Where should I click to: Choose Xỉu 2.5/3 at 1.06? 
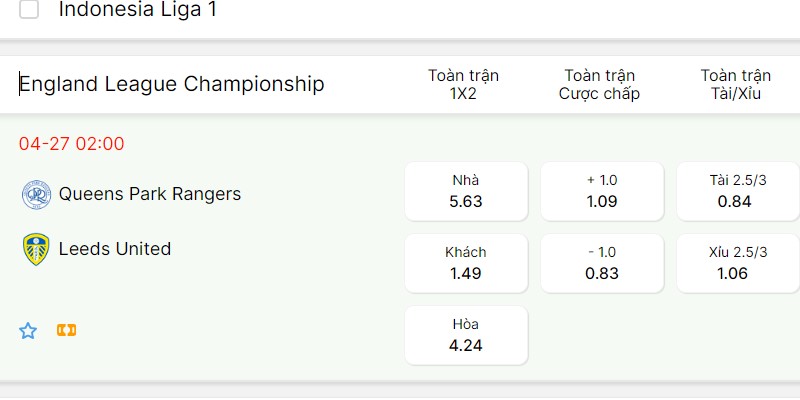[738, 263]
